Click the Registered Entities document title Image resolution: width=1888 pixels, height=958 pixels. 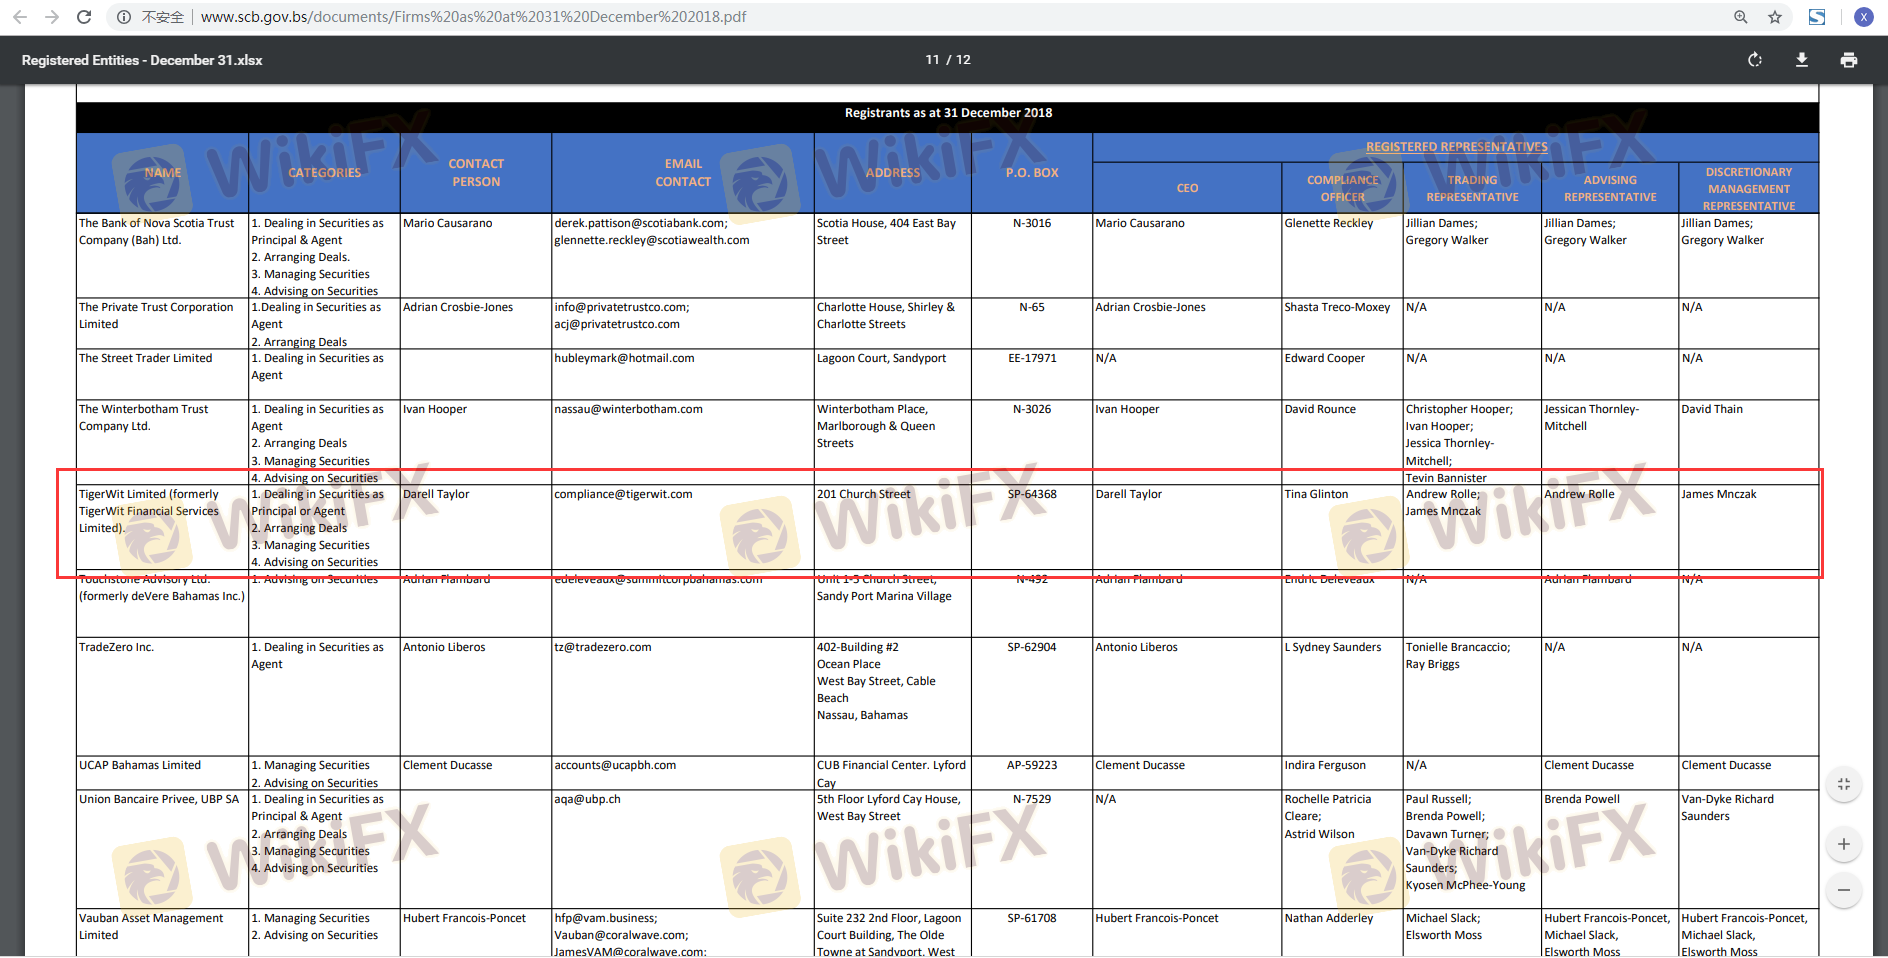[142, 60]
